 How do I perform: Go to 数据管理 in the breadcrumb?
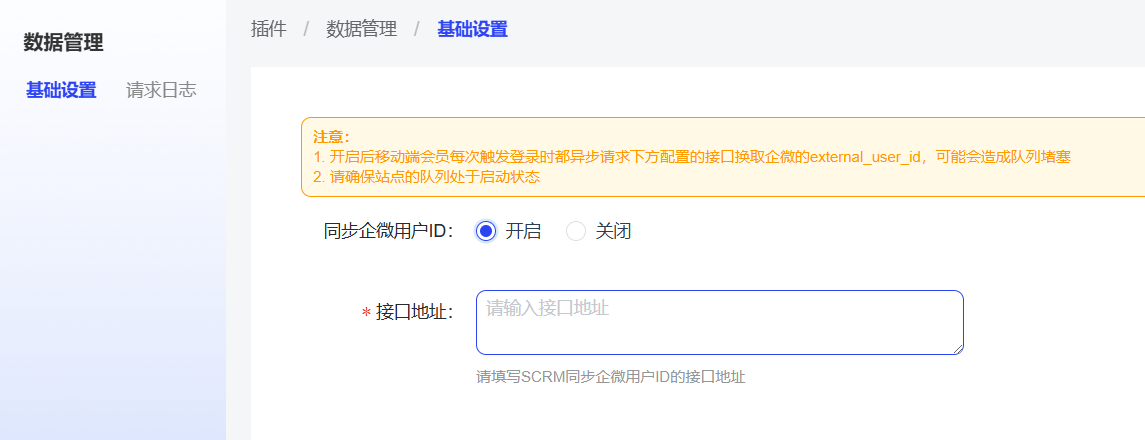361,29
